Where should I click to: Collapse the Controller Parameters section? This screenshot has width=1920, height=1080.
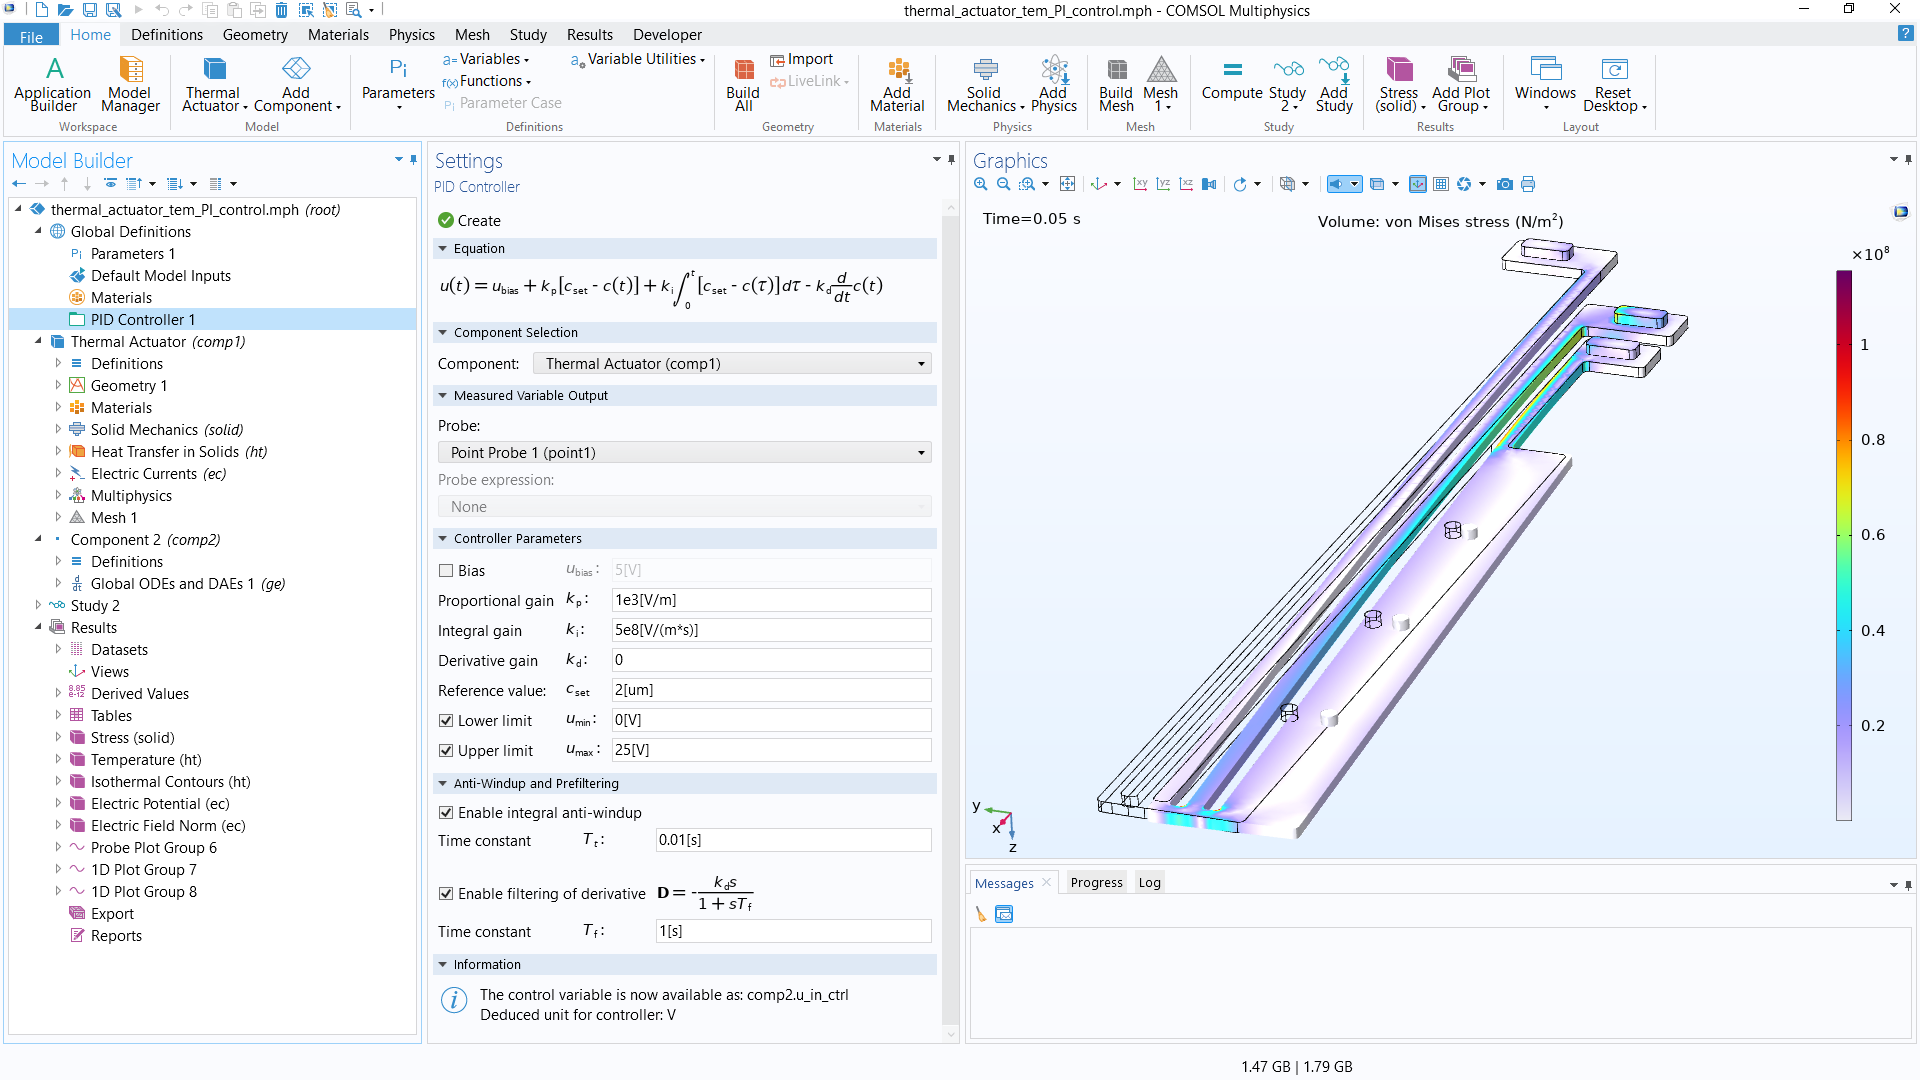coord(443,538)
